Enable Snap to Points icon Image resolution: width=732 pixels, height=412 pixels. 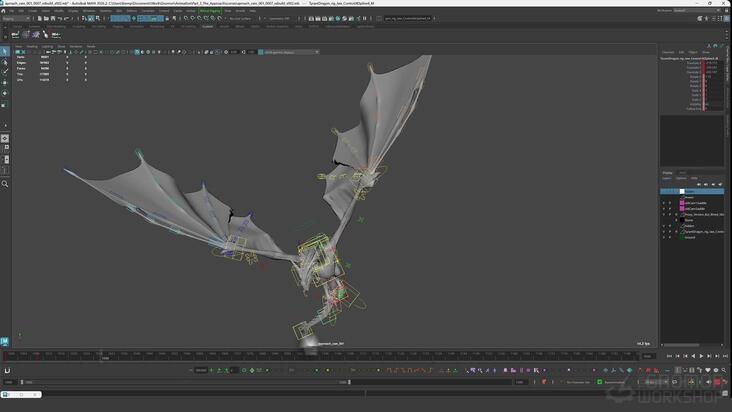pos(199,18)
